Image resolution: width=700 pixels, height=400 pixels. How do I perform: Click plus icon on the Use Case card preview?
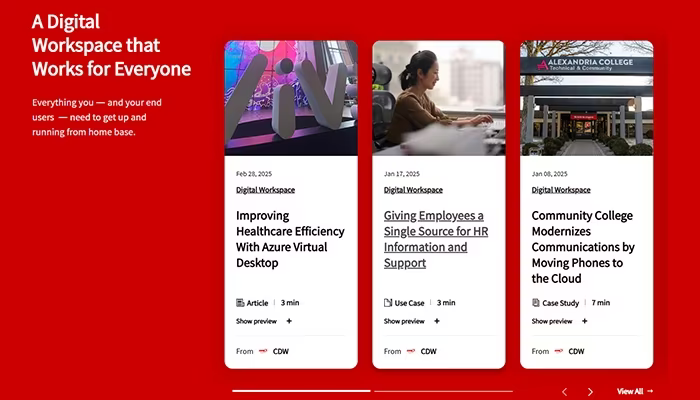coord(437,321)
